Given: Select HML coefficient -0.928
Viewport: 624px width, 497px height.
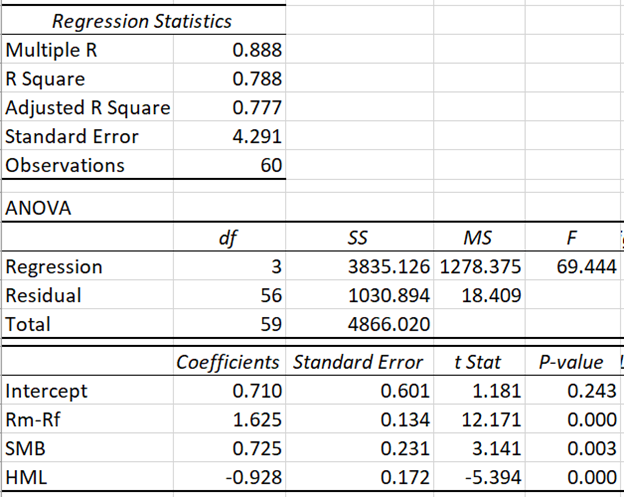Looking at the screenshot, I should [x=254, y=477].
